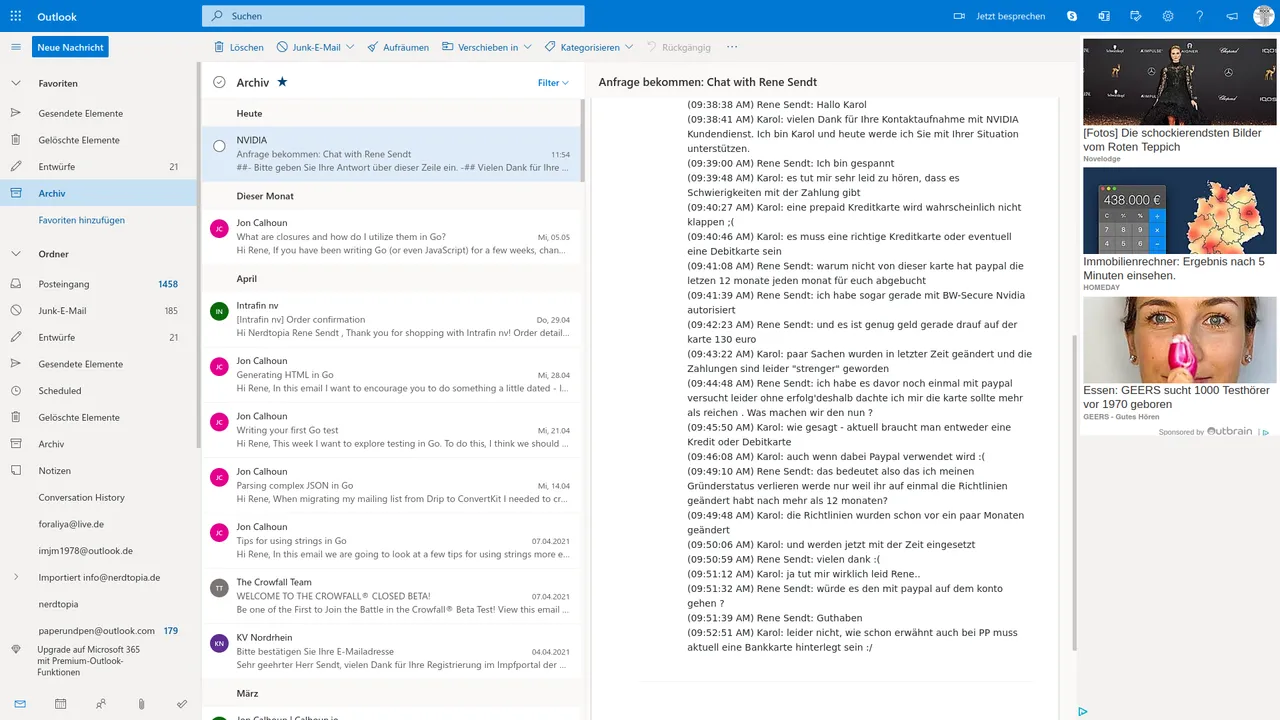Open email 'Parsing complex JSON in Go'
Screen dimensions: 1280x720
point(391,485)
